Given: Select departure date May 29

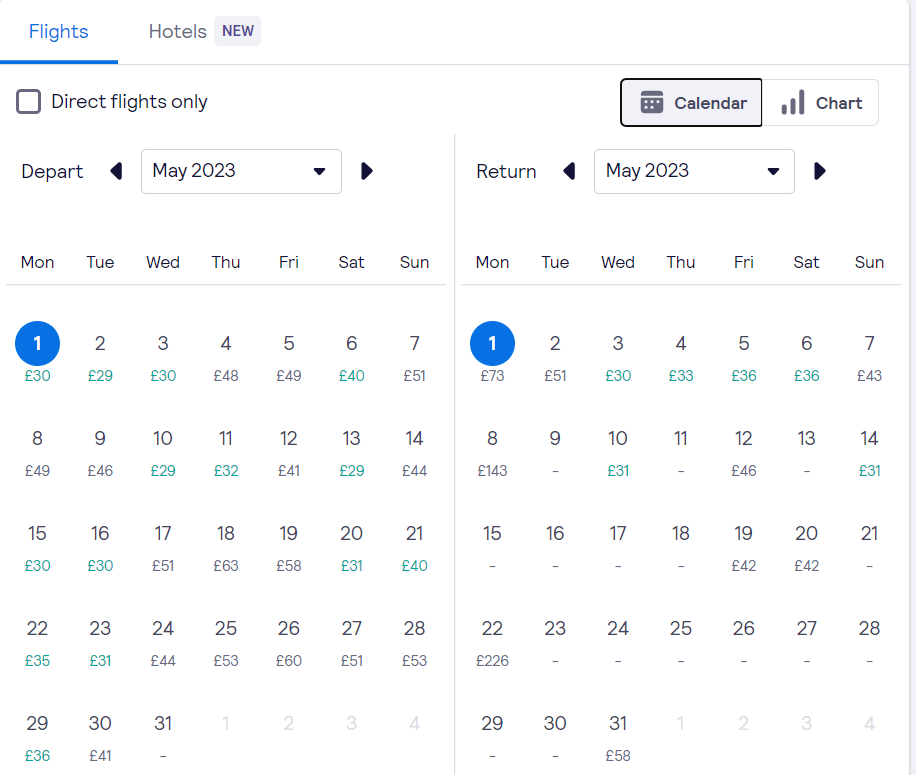Looking at the screenshot, I should (x=37, y=737).
